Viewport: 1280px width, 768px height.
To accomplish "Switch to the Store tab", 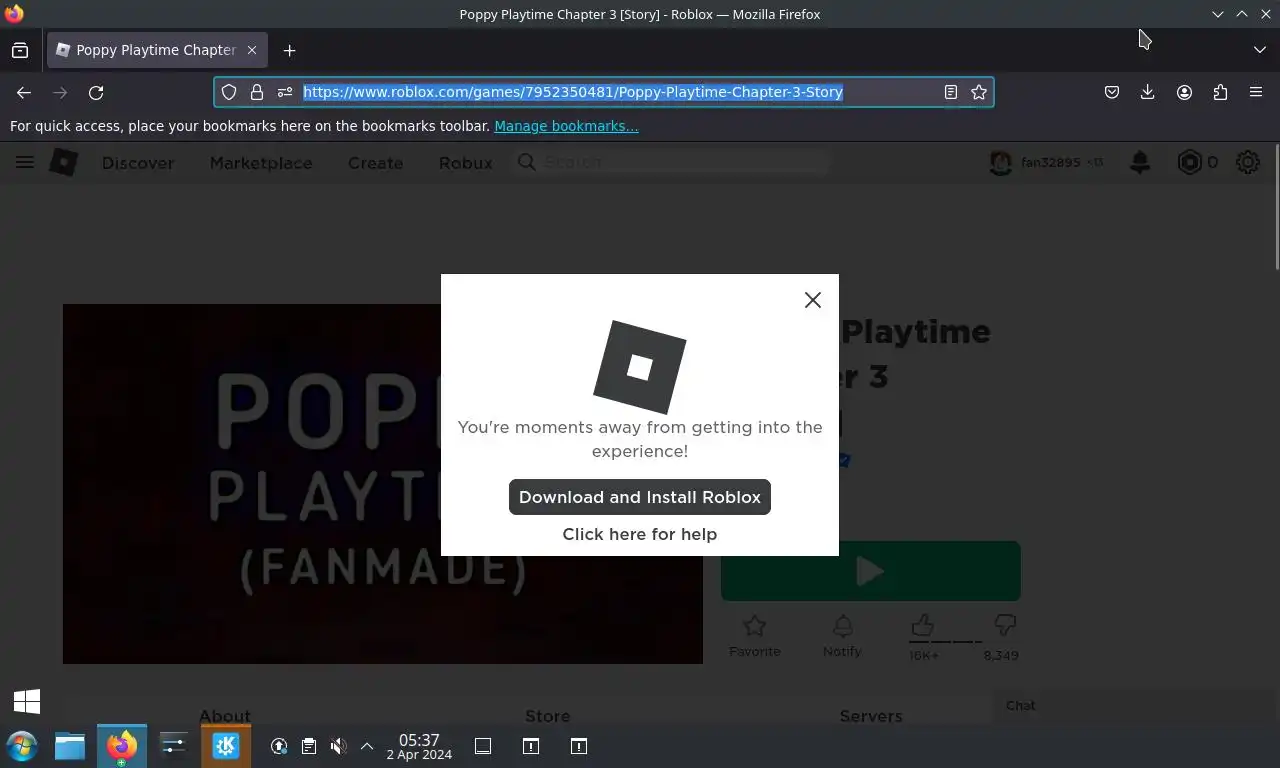I will (548, 715).
